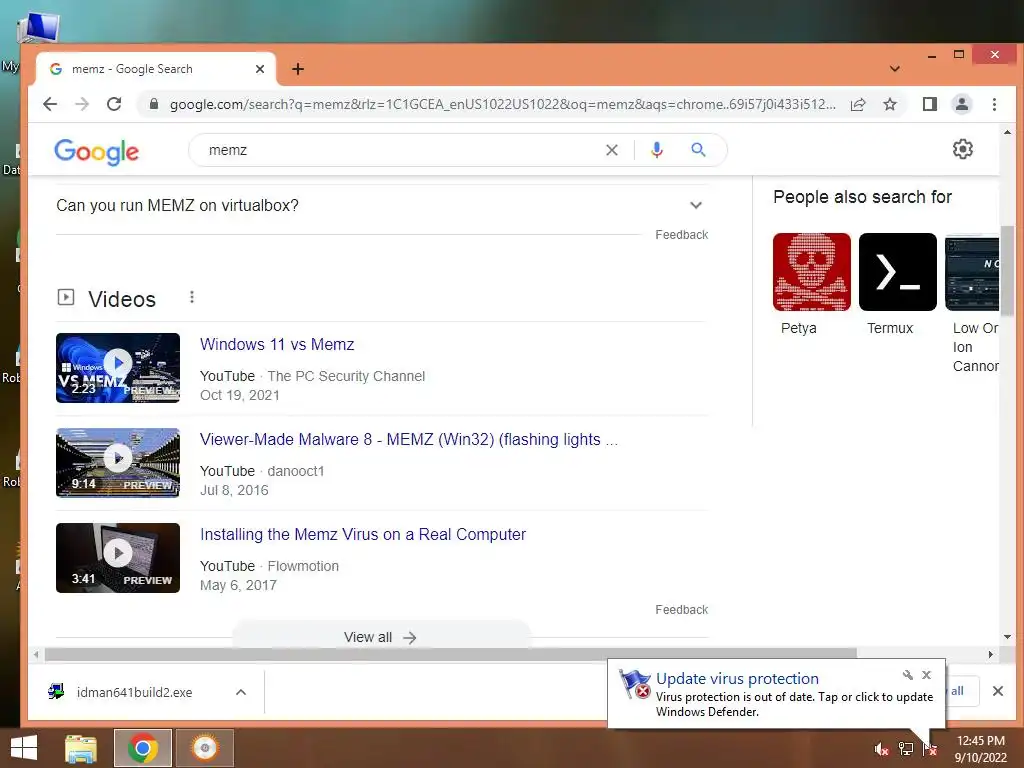Close the memz Google Search tab
1024x768 pixels.
point(260,69)
